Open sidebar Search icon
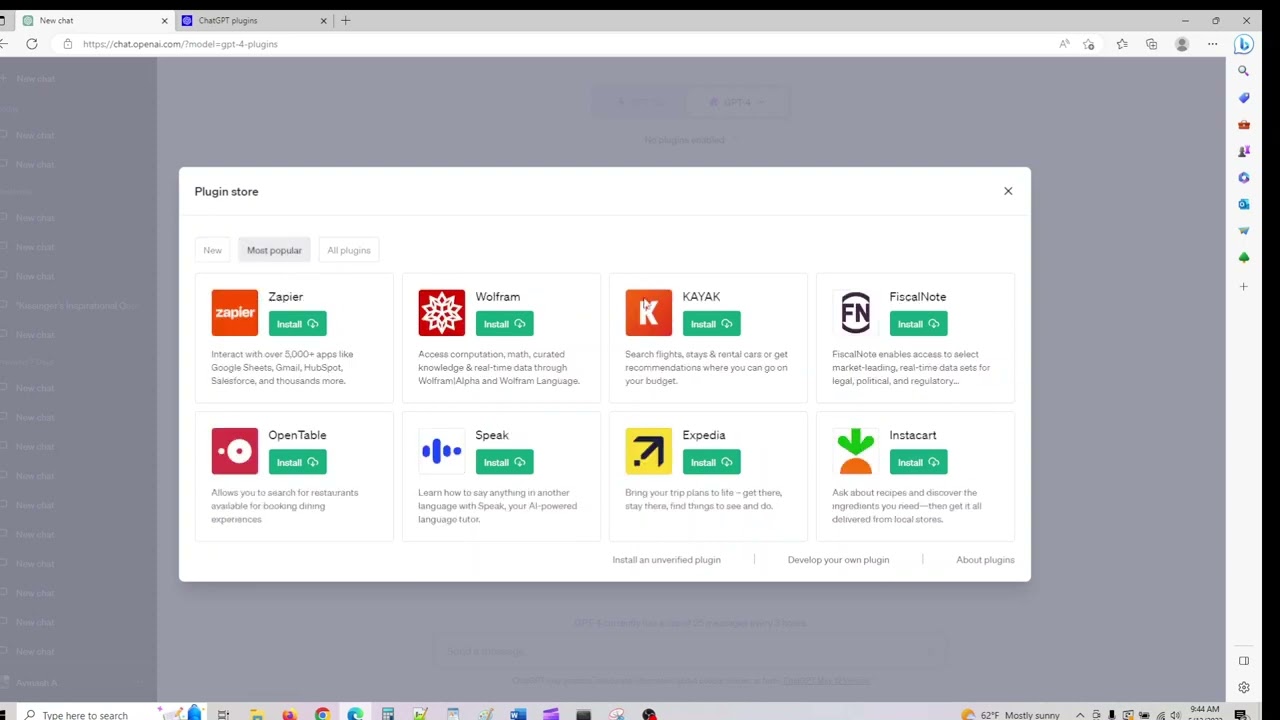The width and height of the screenshot is (1280, 720). tap(1244, 71)
